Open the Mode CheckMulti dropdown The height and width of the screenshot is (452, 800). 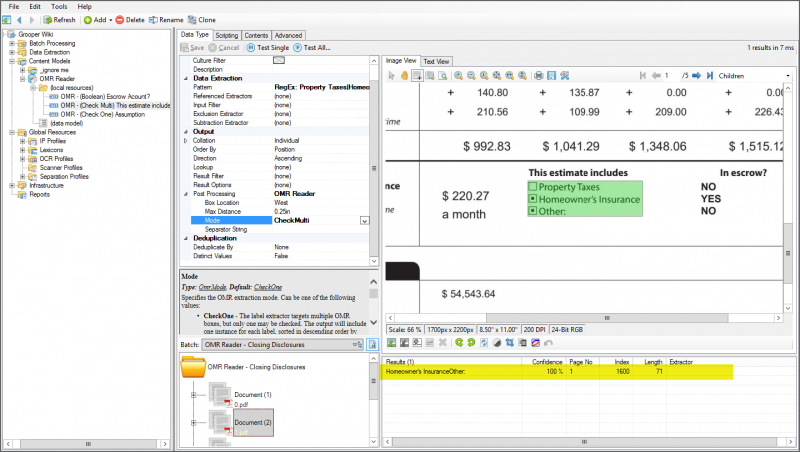(x=364, y=220)
